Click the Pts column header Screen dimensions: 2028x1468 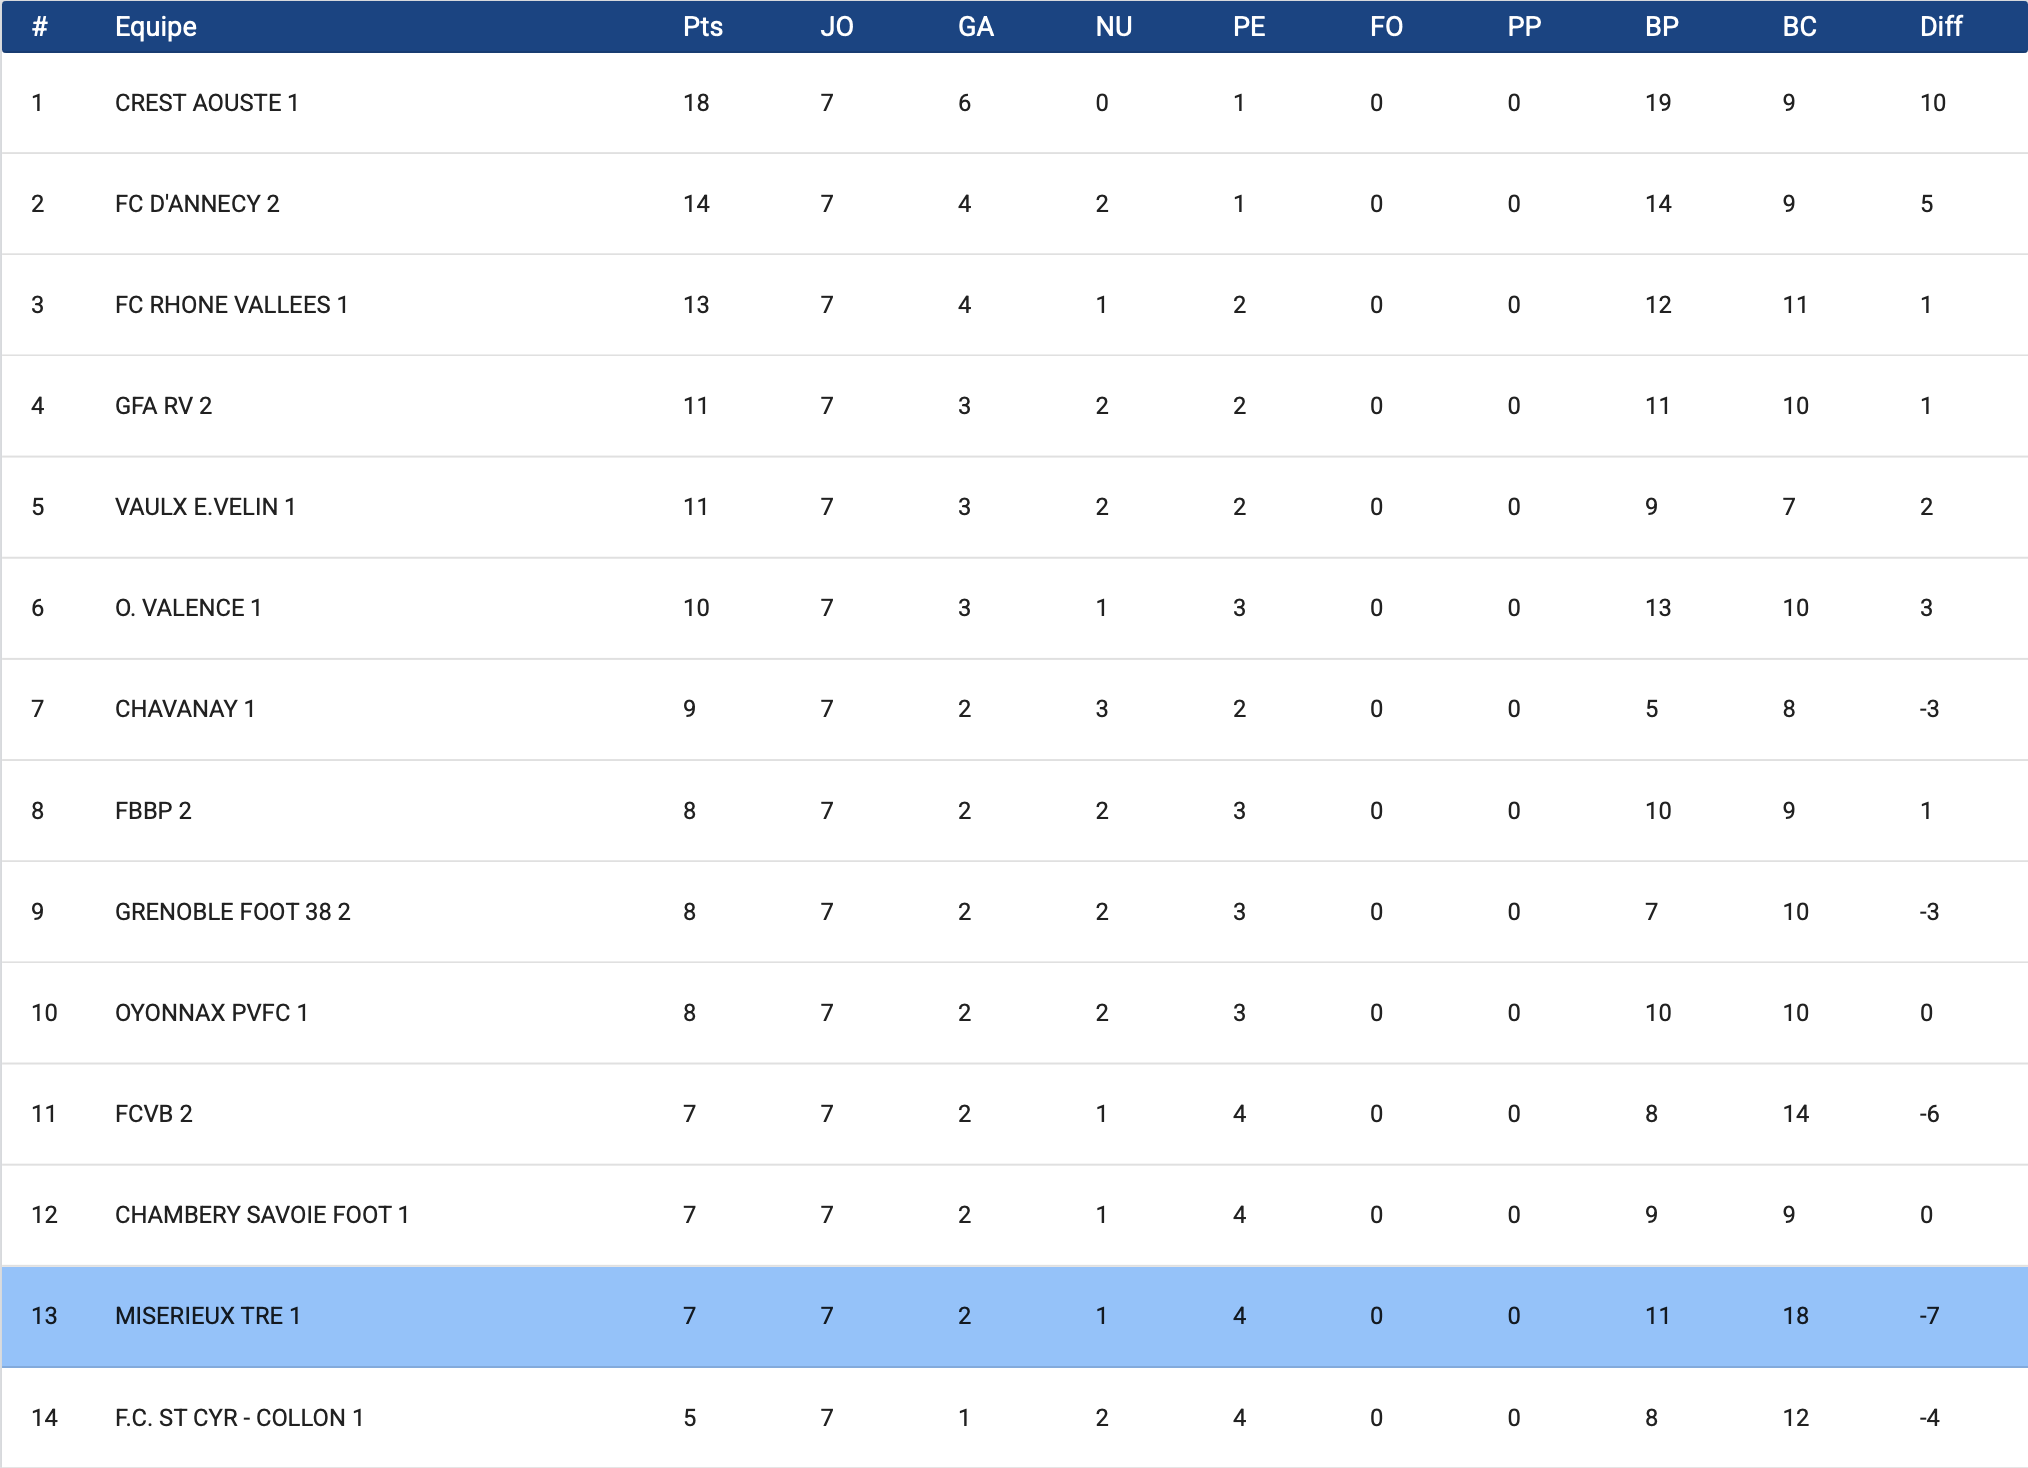click(702, 27)
